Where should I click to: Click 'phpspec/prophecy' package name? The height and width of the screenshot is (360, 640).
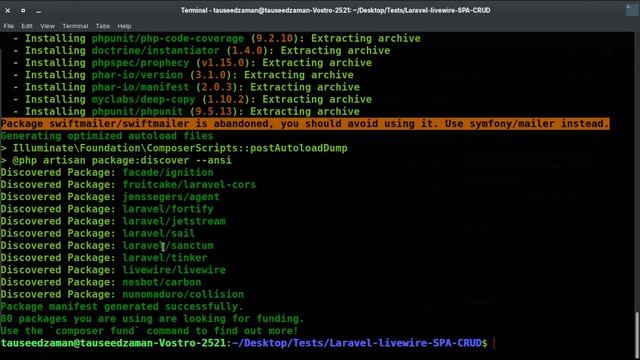[x=140, y=63]
